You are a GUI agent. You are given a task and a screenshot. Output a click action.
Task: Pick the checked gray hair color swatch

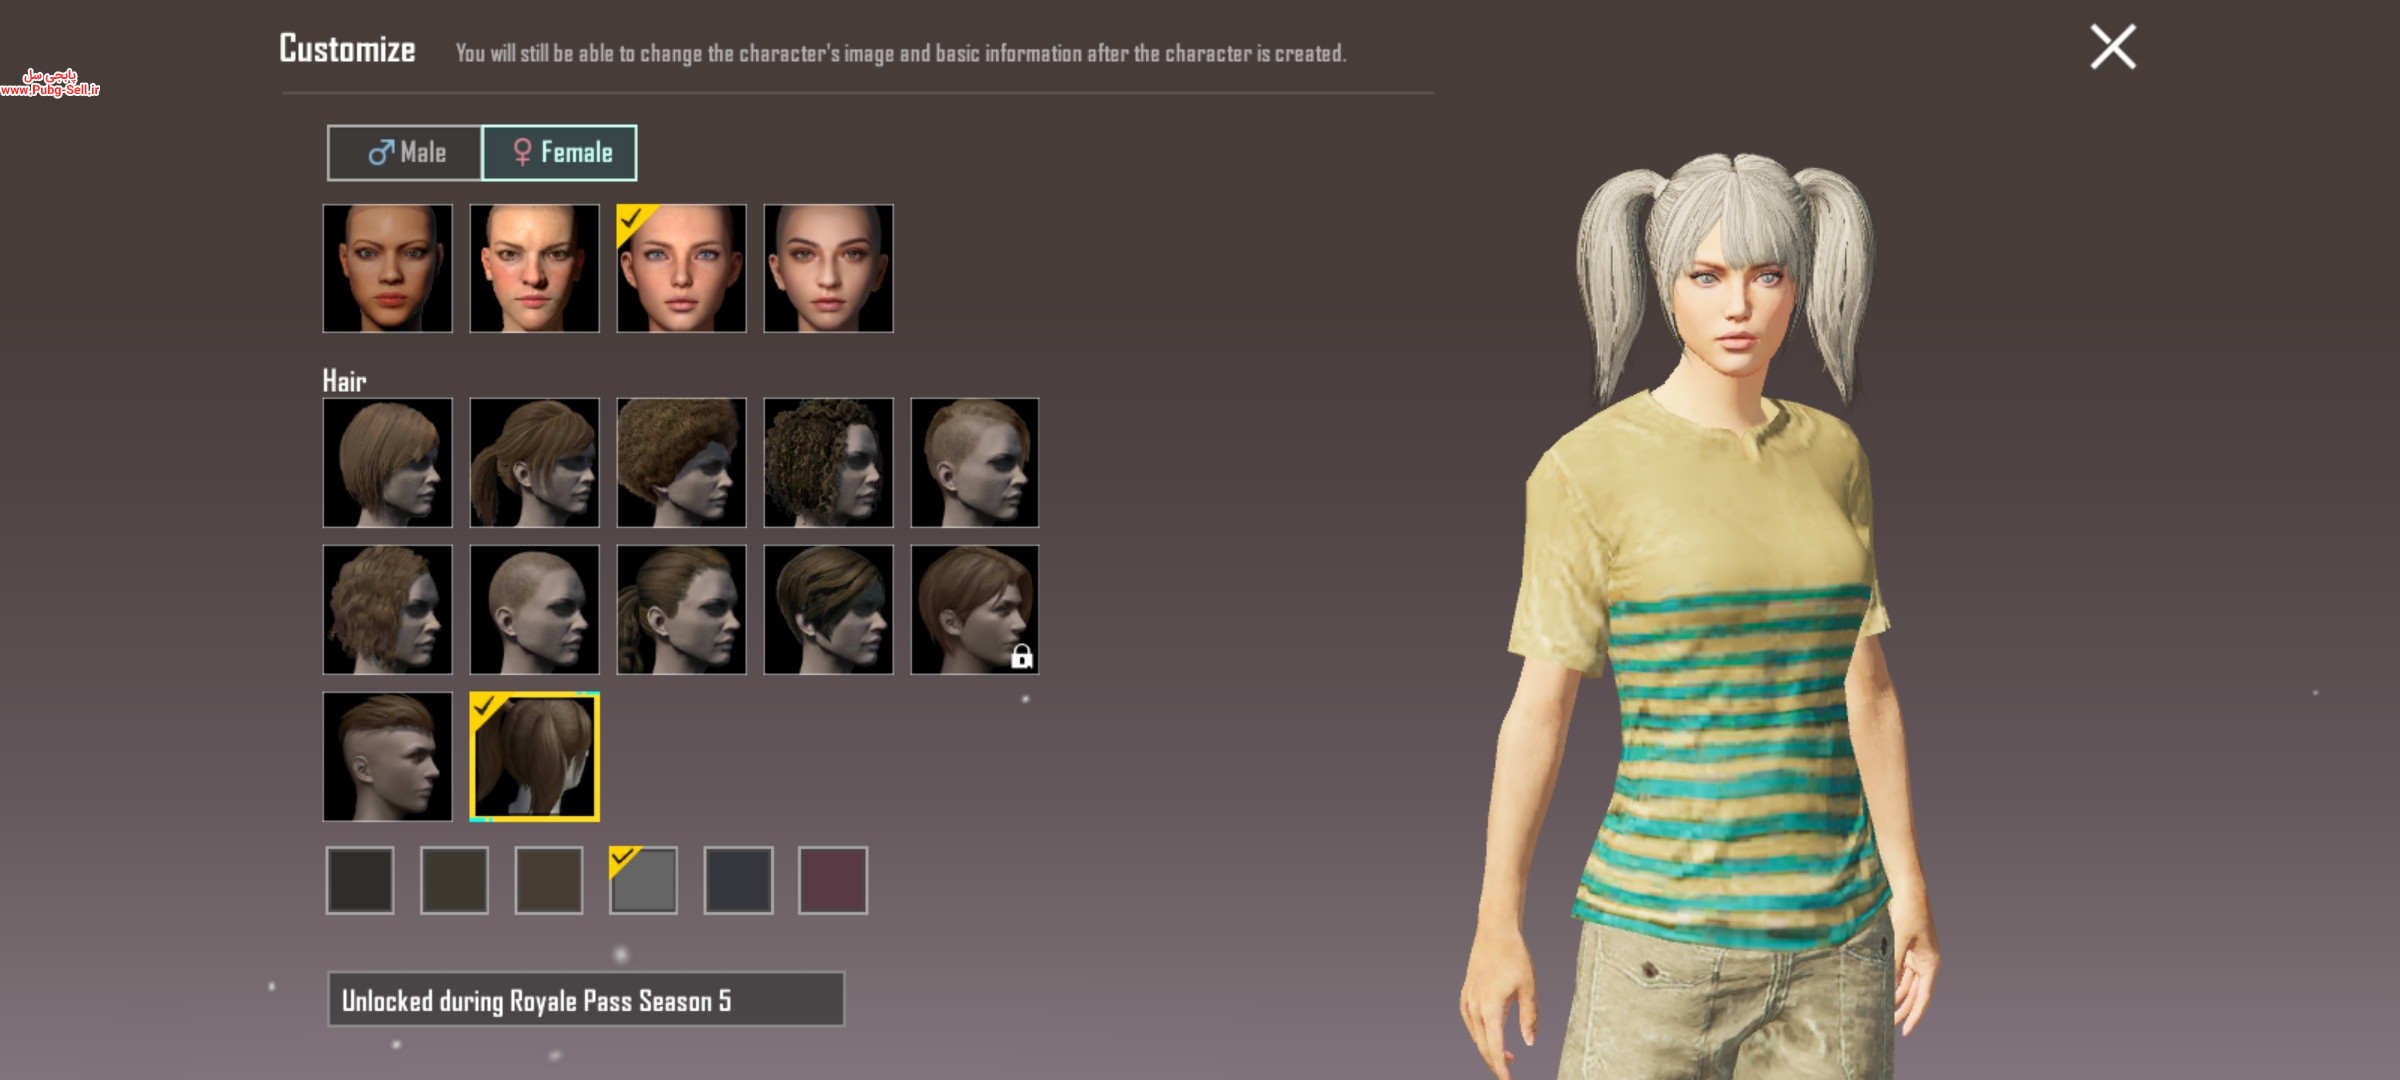(644, 880)
